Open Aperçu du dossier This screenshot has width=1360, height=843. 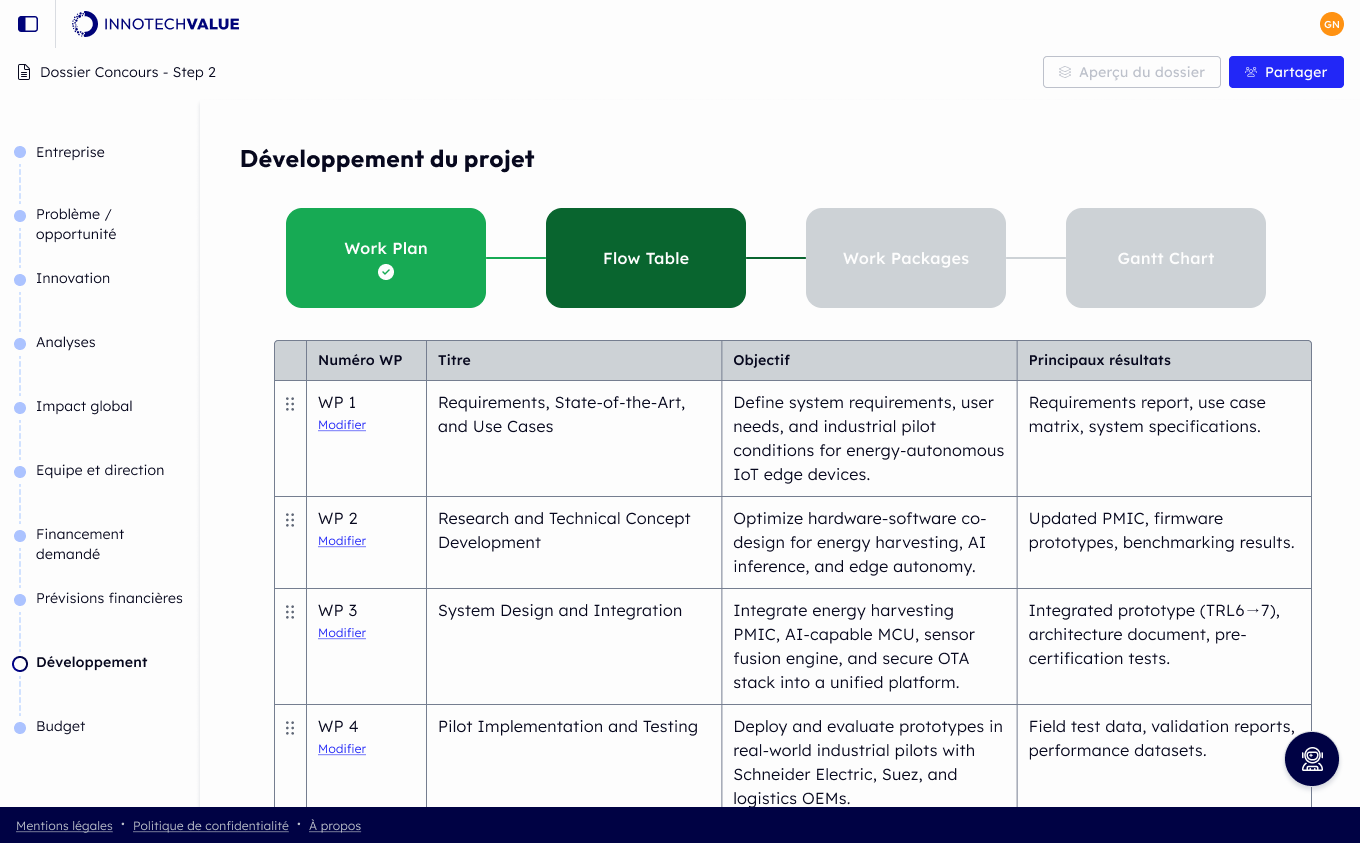tap(1131, 71)
